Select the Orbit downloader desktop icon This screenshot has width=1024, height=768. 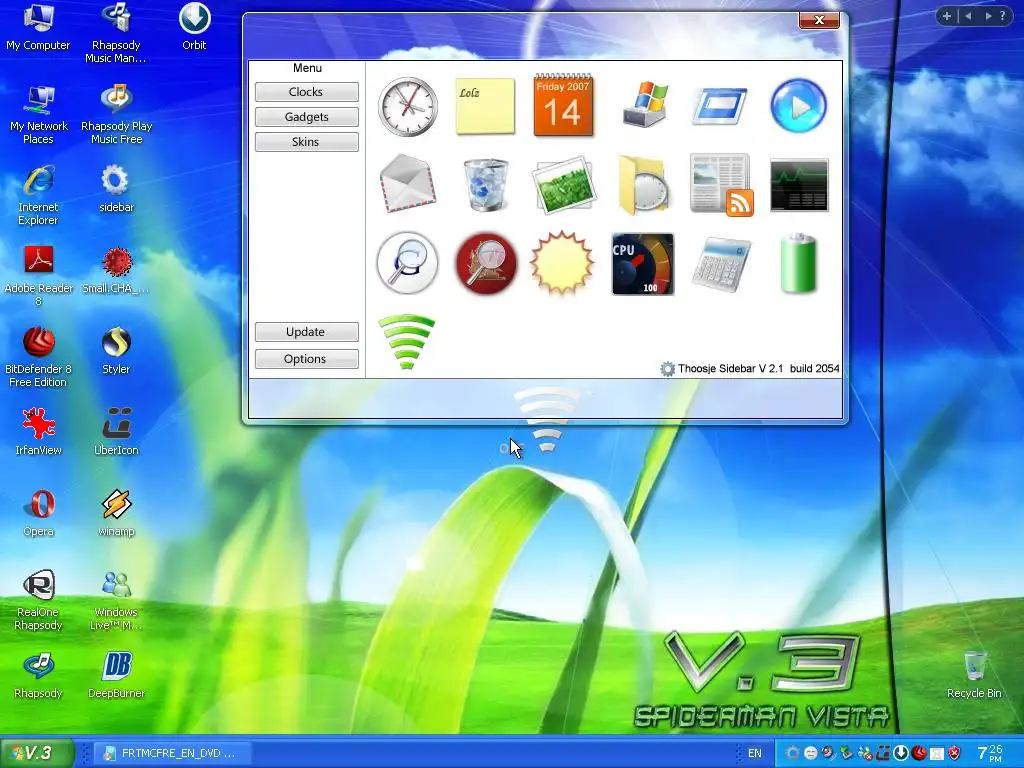pyautogui.click(x=194, y=26)
